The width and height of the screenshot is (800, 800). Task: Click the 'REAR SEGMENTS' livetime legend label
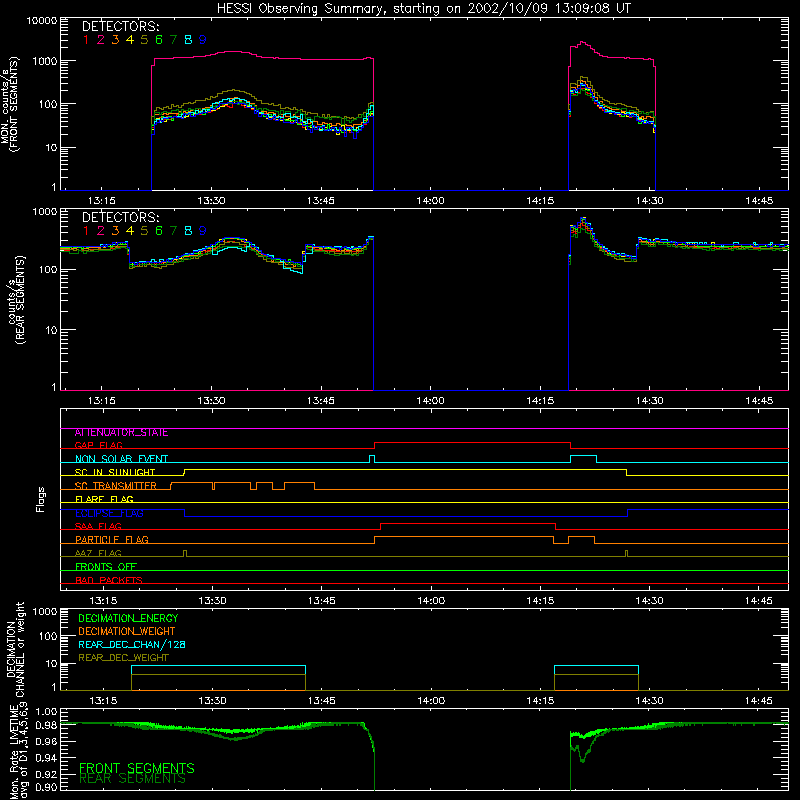coord(132,779)
